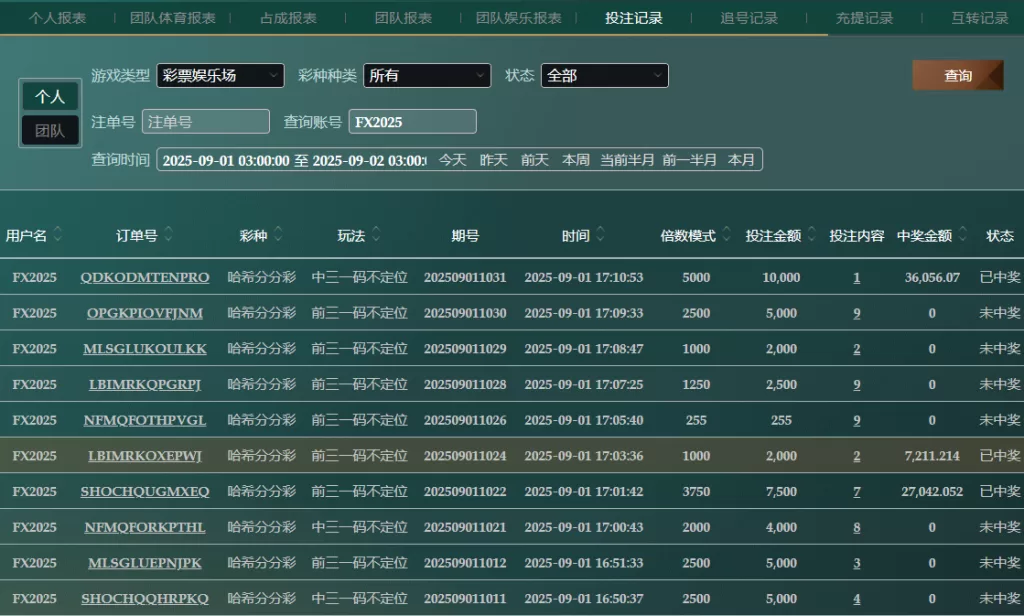
Task: Sort table by 用户名 column arrows
Action: (x=58, y=235)
